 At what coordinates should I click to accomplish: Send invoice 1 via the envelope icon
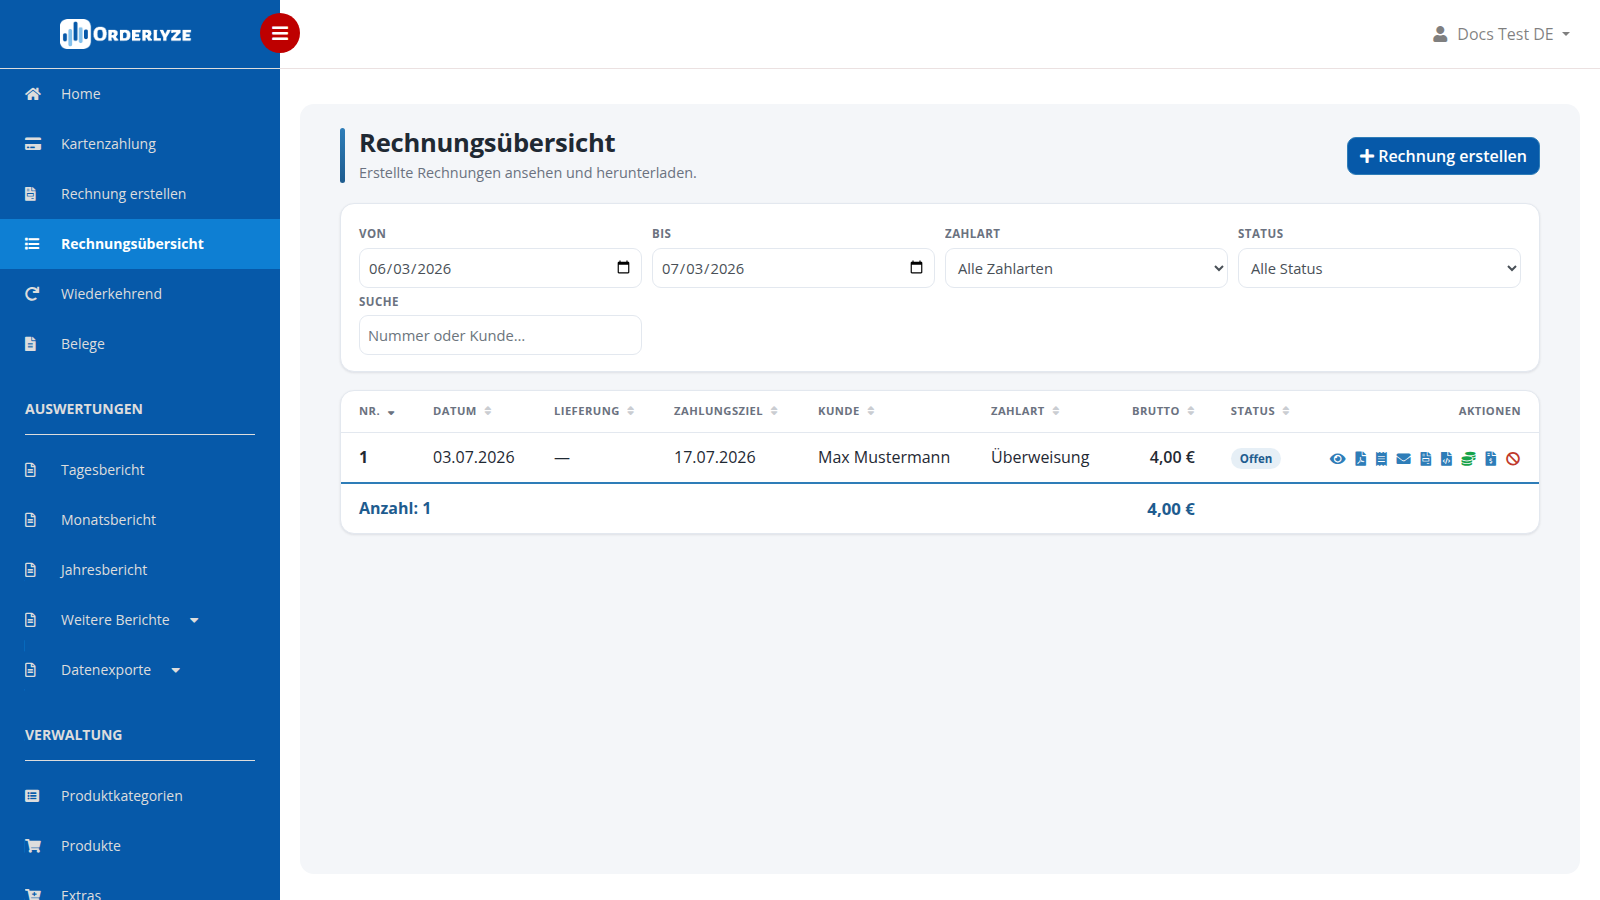point(1404,458)
